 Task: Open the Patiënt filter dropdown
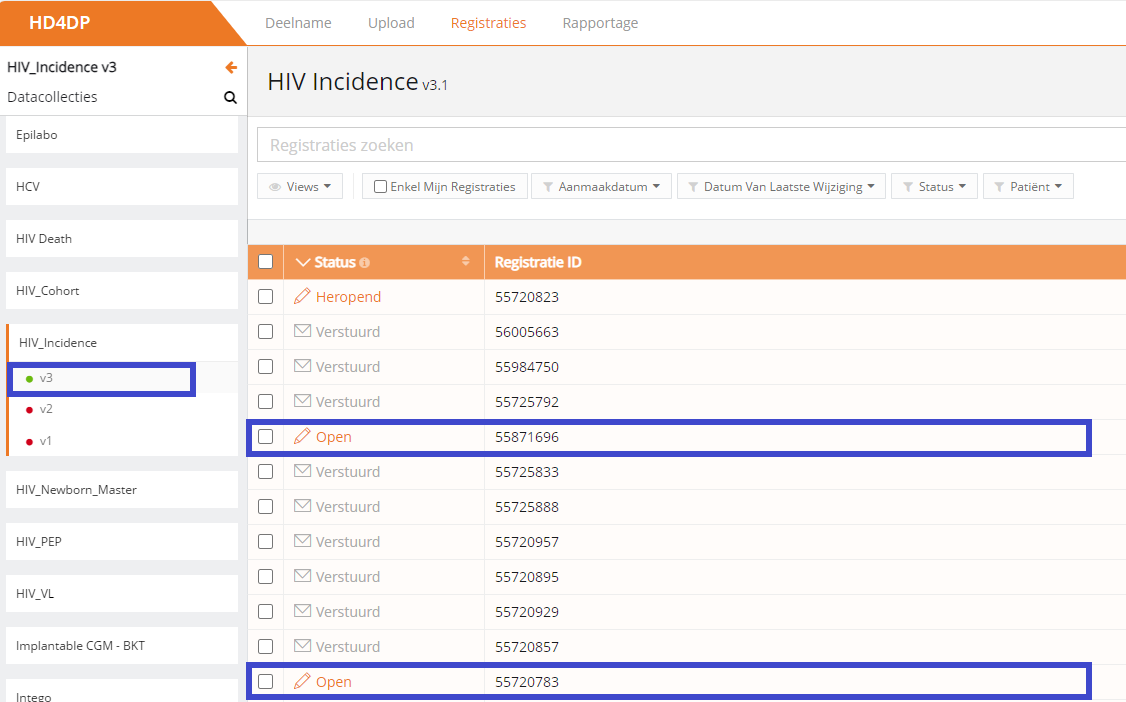click(x=1028, y=187)
